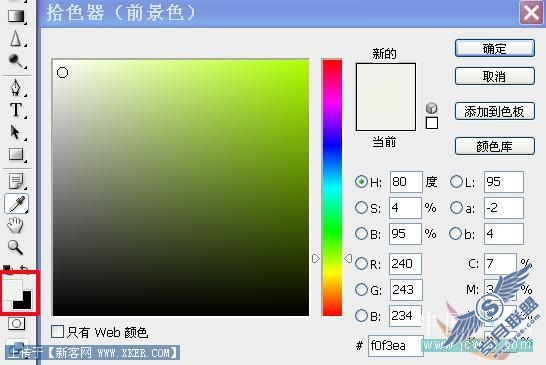Select the RGB blue B radio button
Screen dimensions: 546x365
click(x=361, y=316)
